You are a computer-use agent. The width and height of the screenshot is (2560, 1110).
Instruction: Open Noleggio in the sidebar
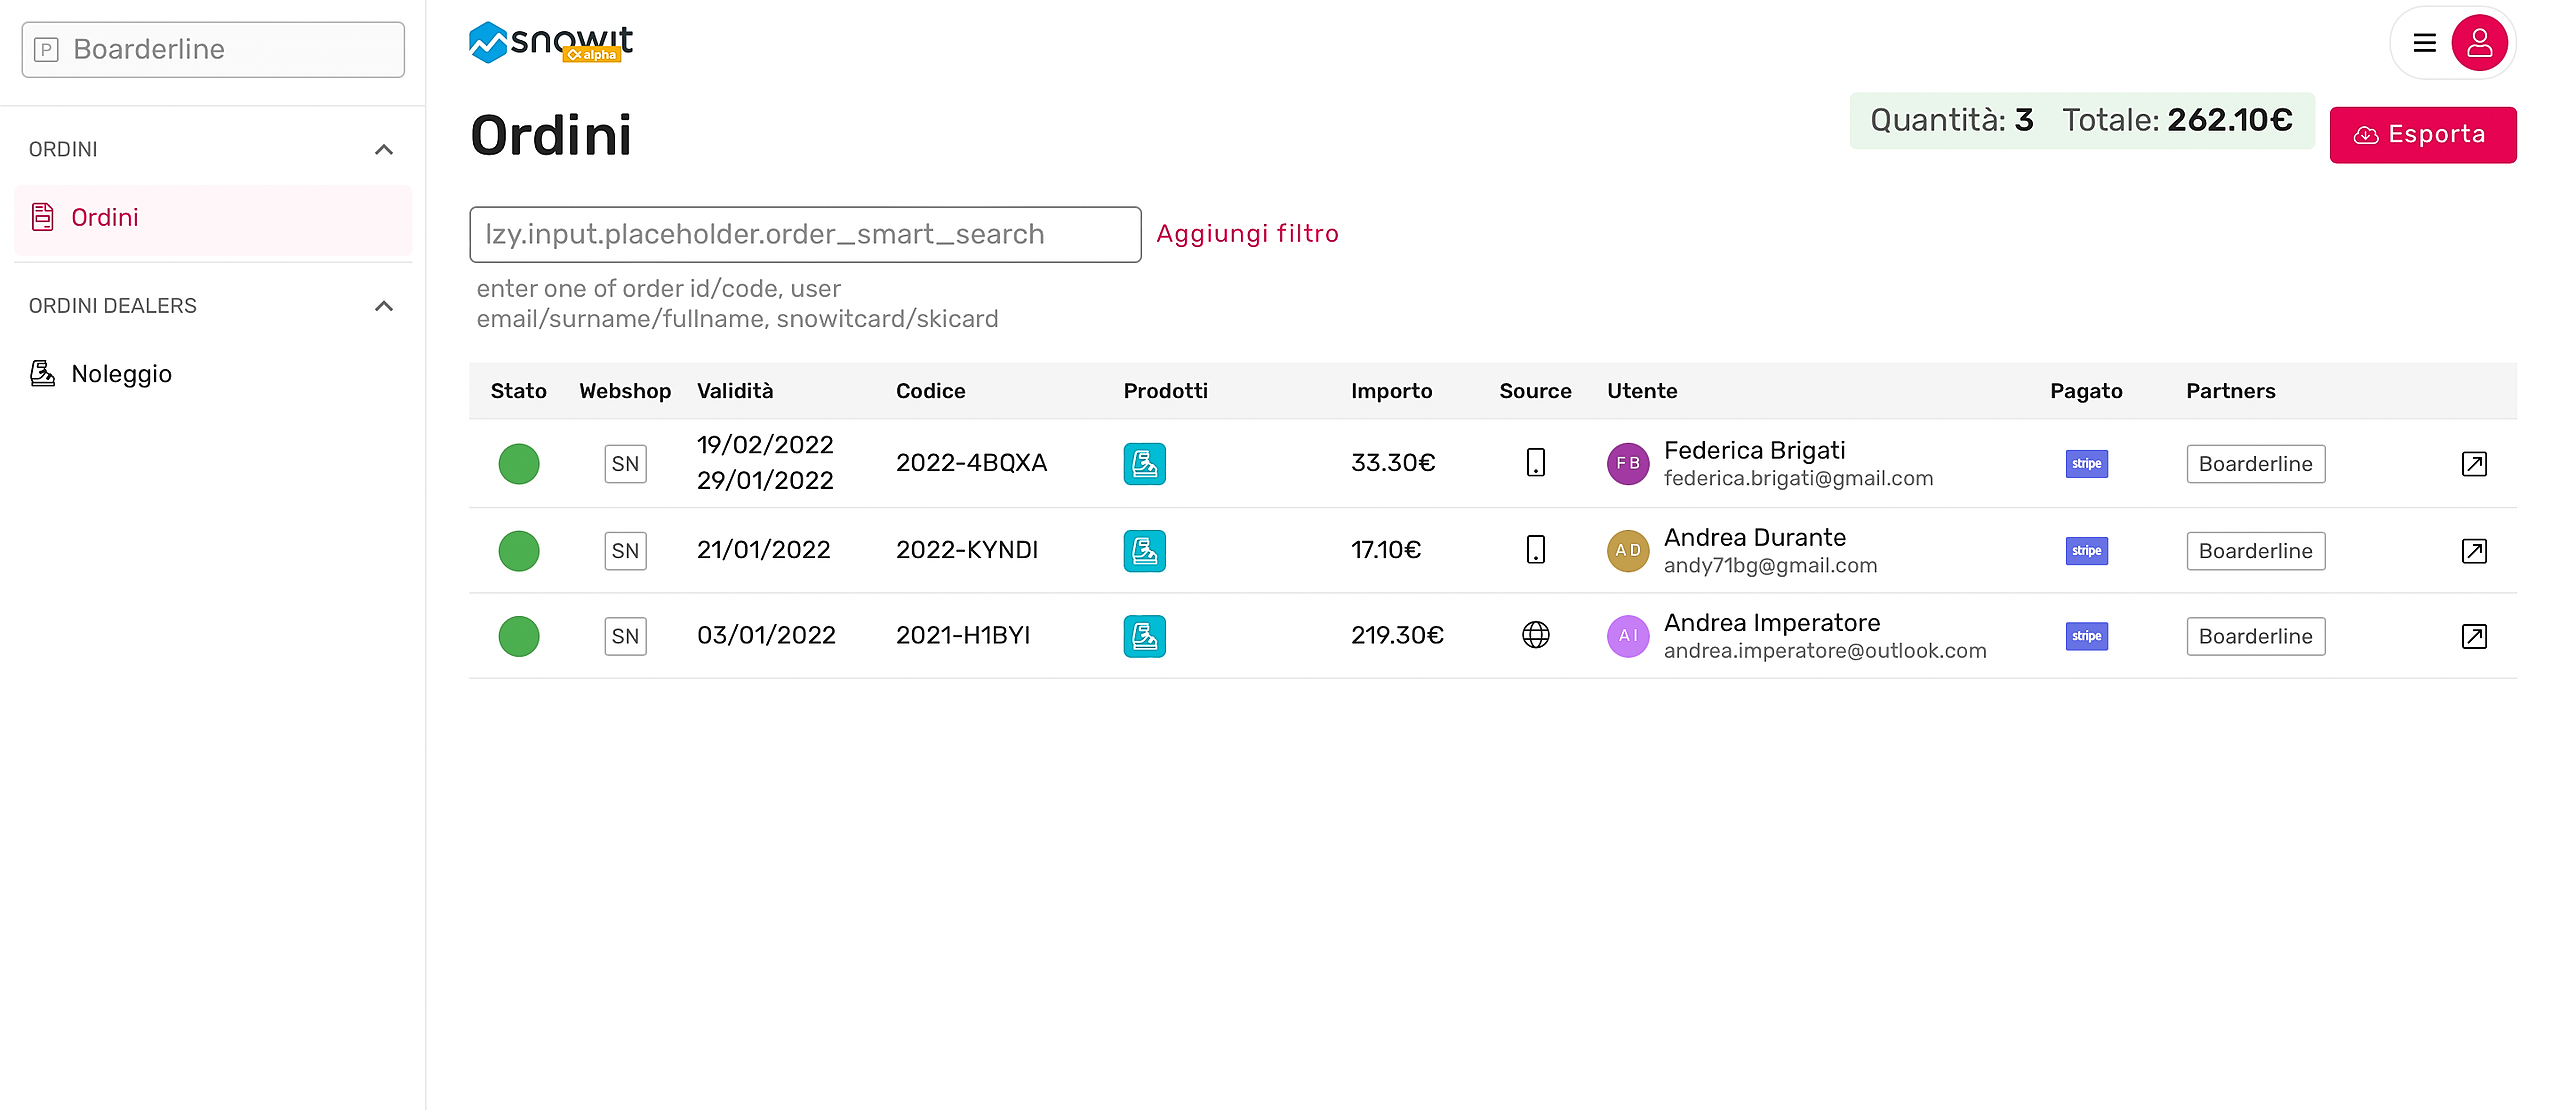pyautogui.click(x=121, y=374)
